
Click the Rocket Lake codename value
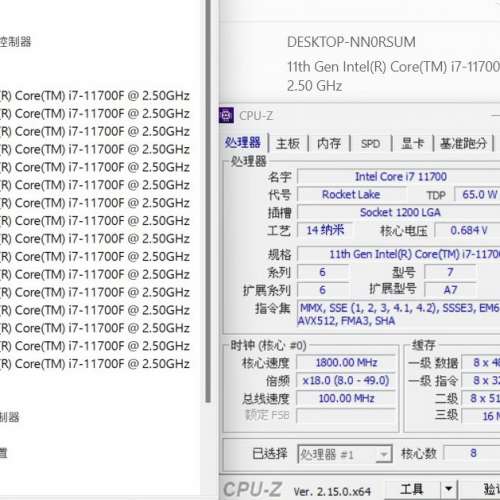coord(351,194)
